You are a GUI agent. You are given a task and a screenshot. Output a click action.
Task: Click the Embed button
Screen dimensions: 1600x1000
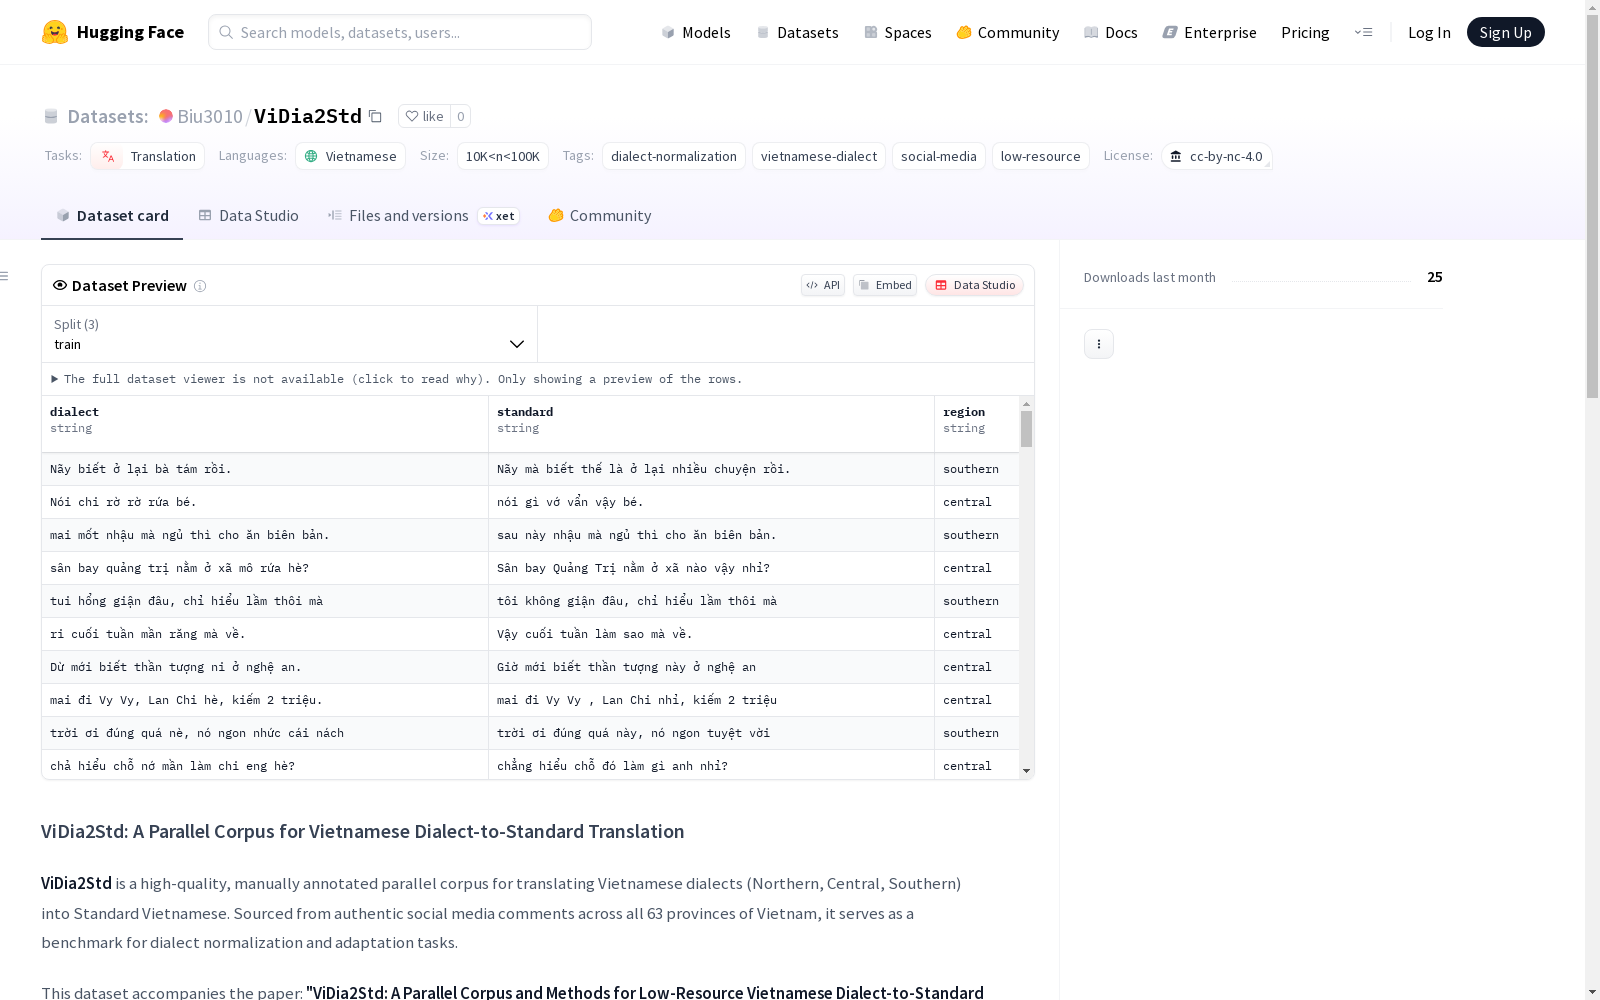pos(885,285)
